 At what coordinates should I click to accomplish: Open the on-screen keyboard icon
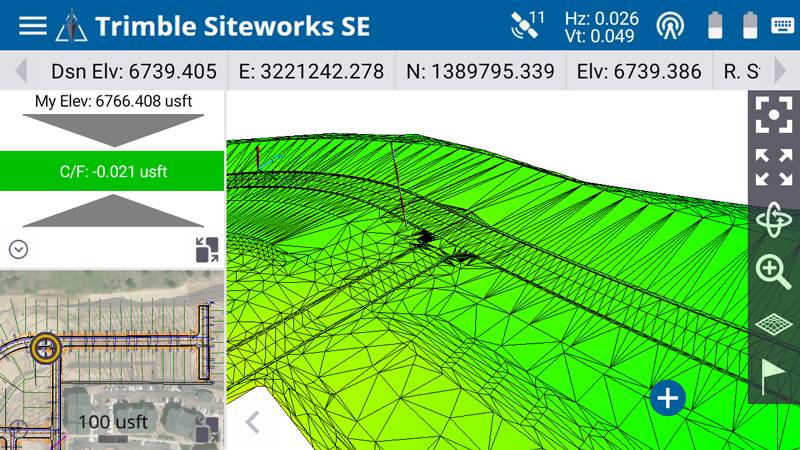(782, 26)
